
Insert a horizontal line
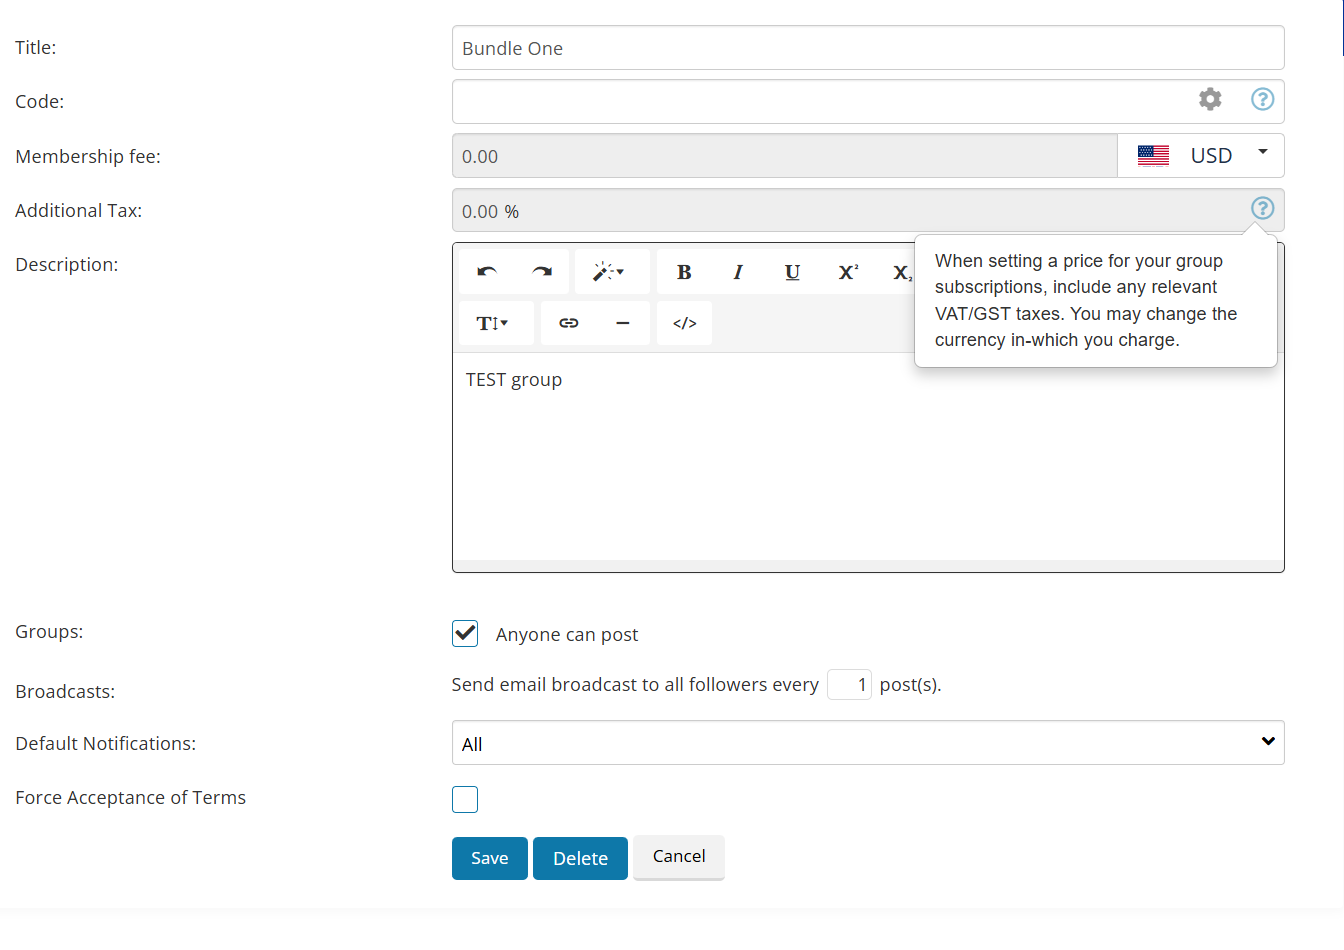tap(623, 323)
